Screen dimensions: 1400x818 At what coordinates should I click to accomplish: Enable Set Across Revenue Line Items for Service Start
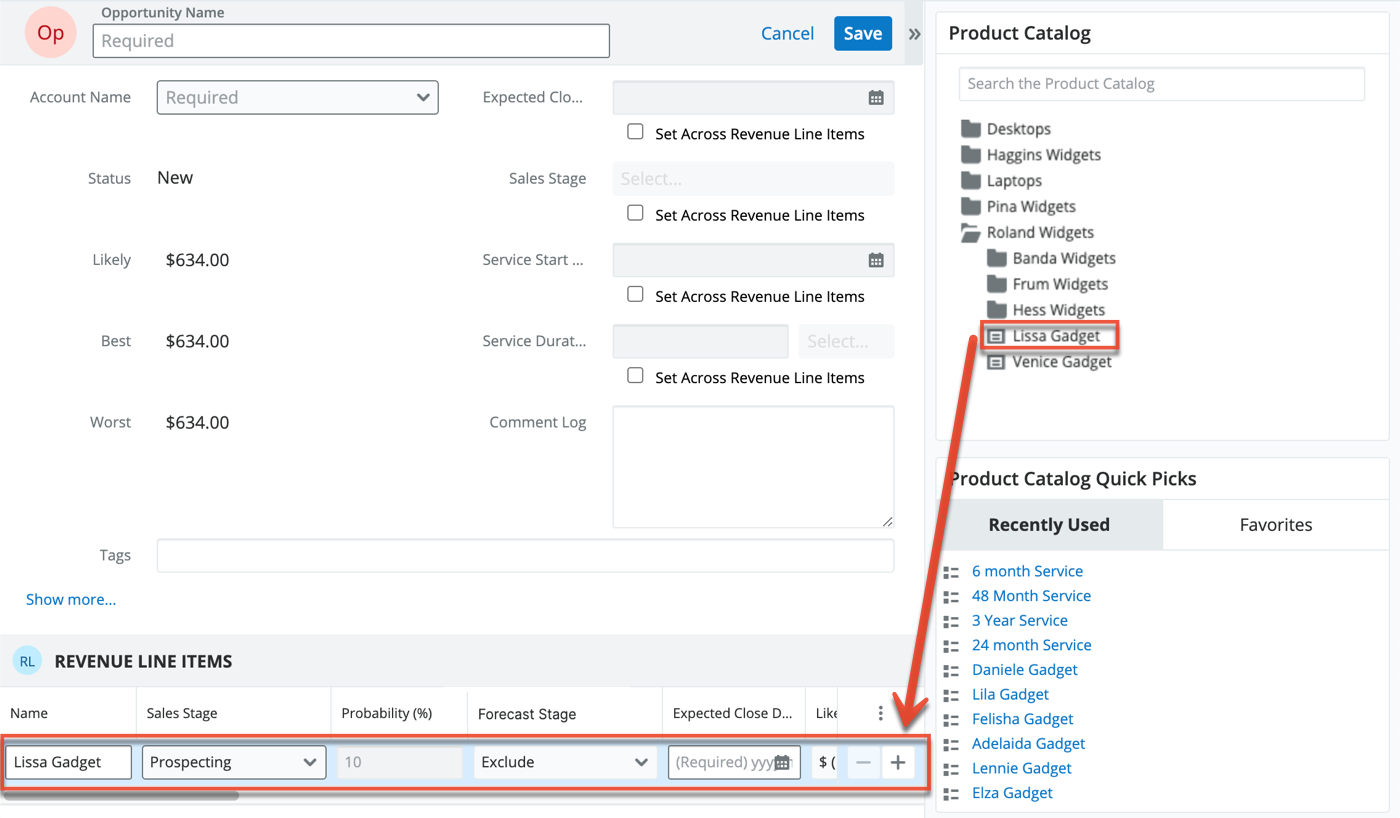pyautogui.click(x=635, y=296)
